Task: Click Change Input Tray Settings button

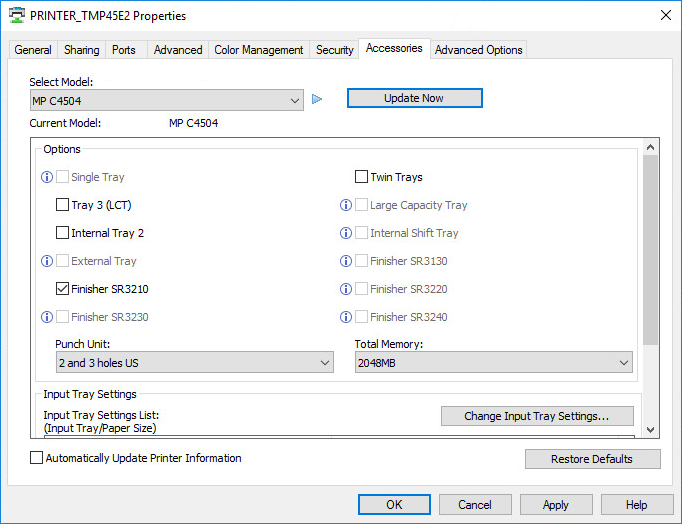Action: [x=537, y=416]
